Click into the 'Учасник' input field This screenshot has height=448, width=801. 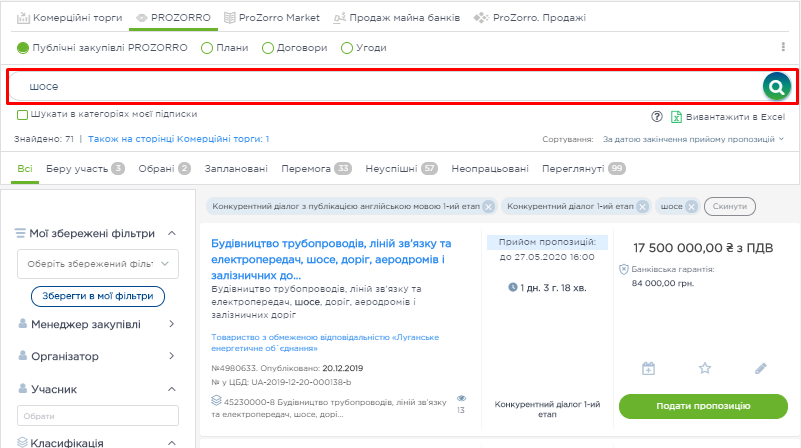click(x=98, y=415)
